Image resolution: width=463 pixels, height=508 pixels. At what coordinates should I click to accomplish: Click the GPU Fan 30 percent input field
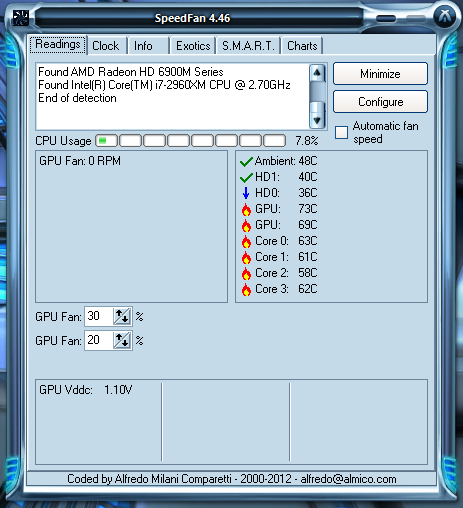click(99, 316)
